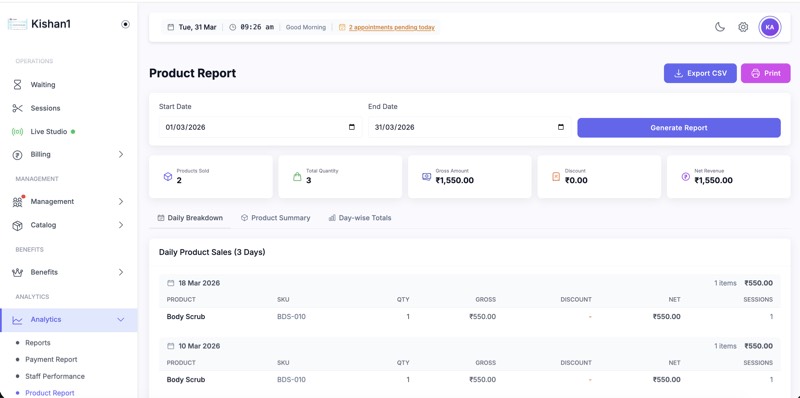Click the Gross Amount ₹1,550.00 value
The height and width of the screenshot is (398, 800).
click(x=455, y=181)
